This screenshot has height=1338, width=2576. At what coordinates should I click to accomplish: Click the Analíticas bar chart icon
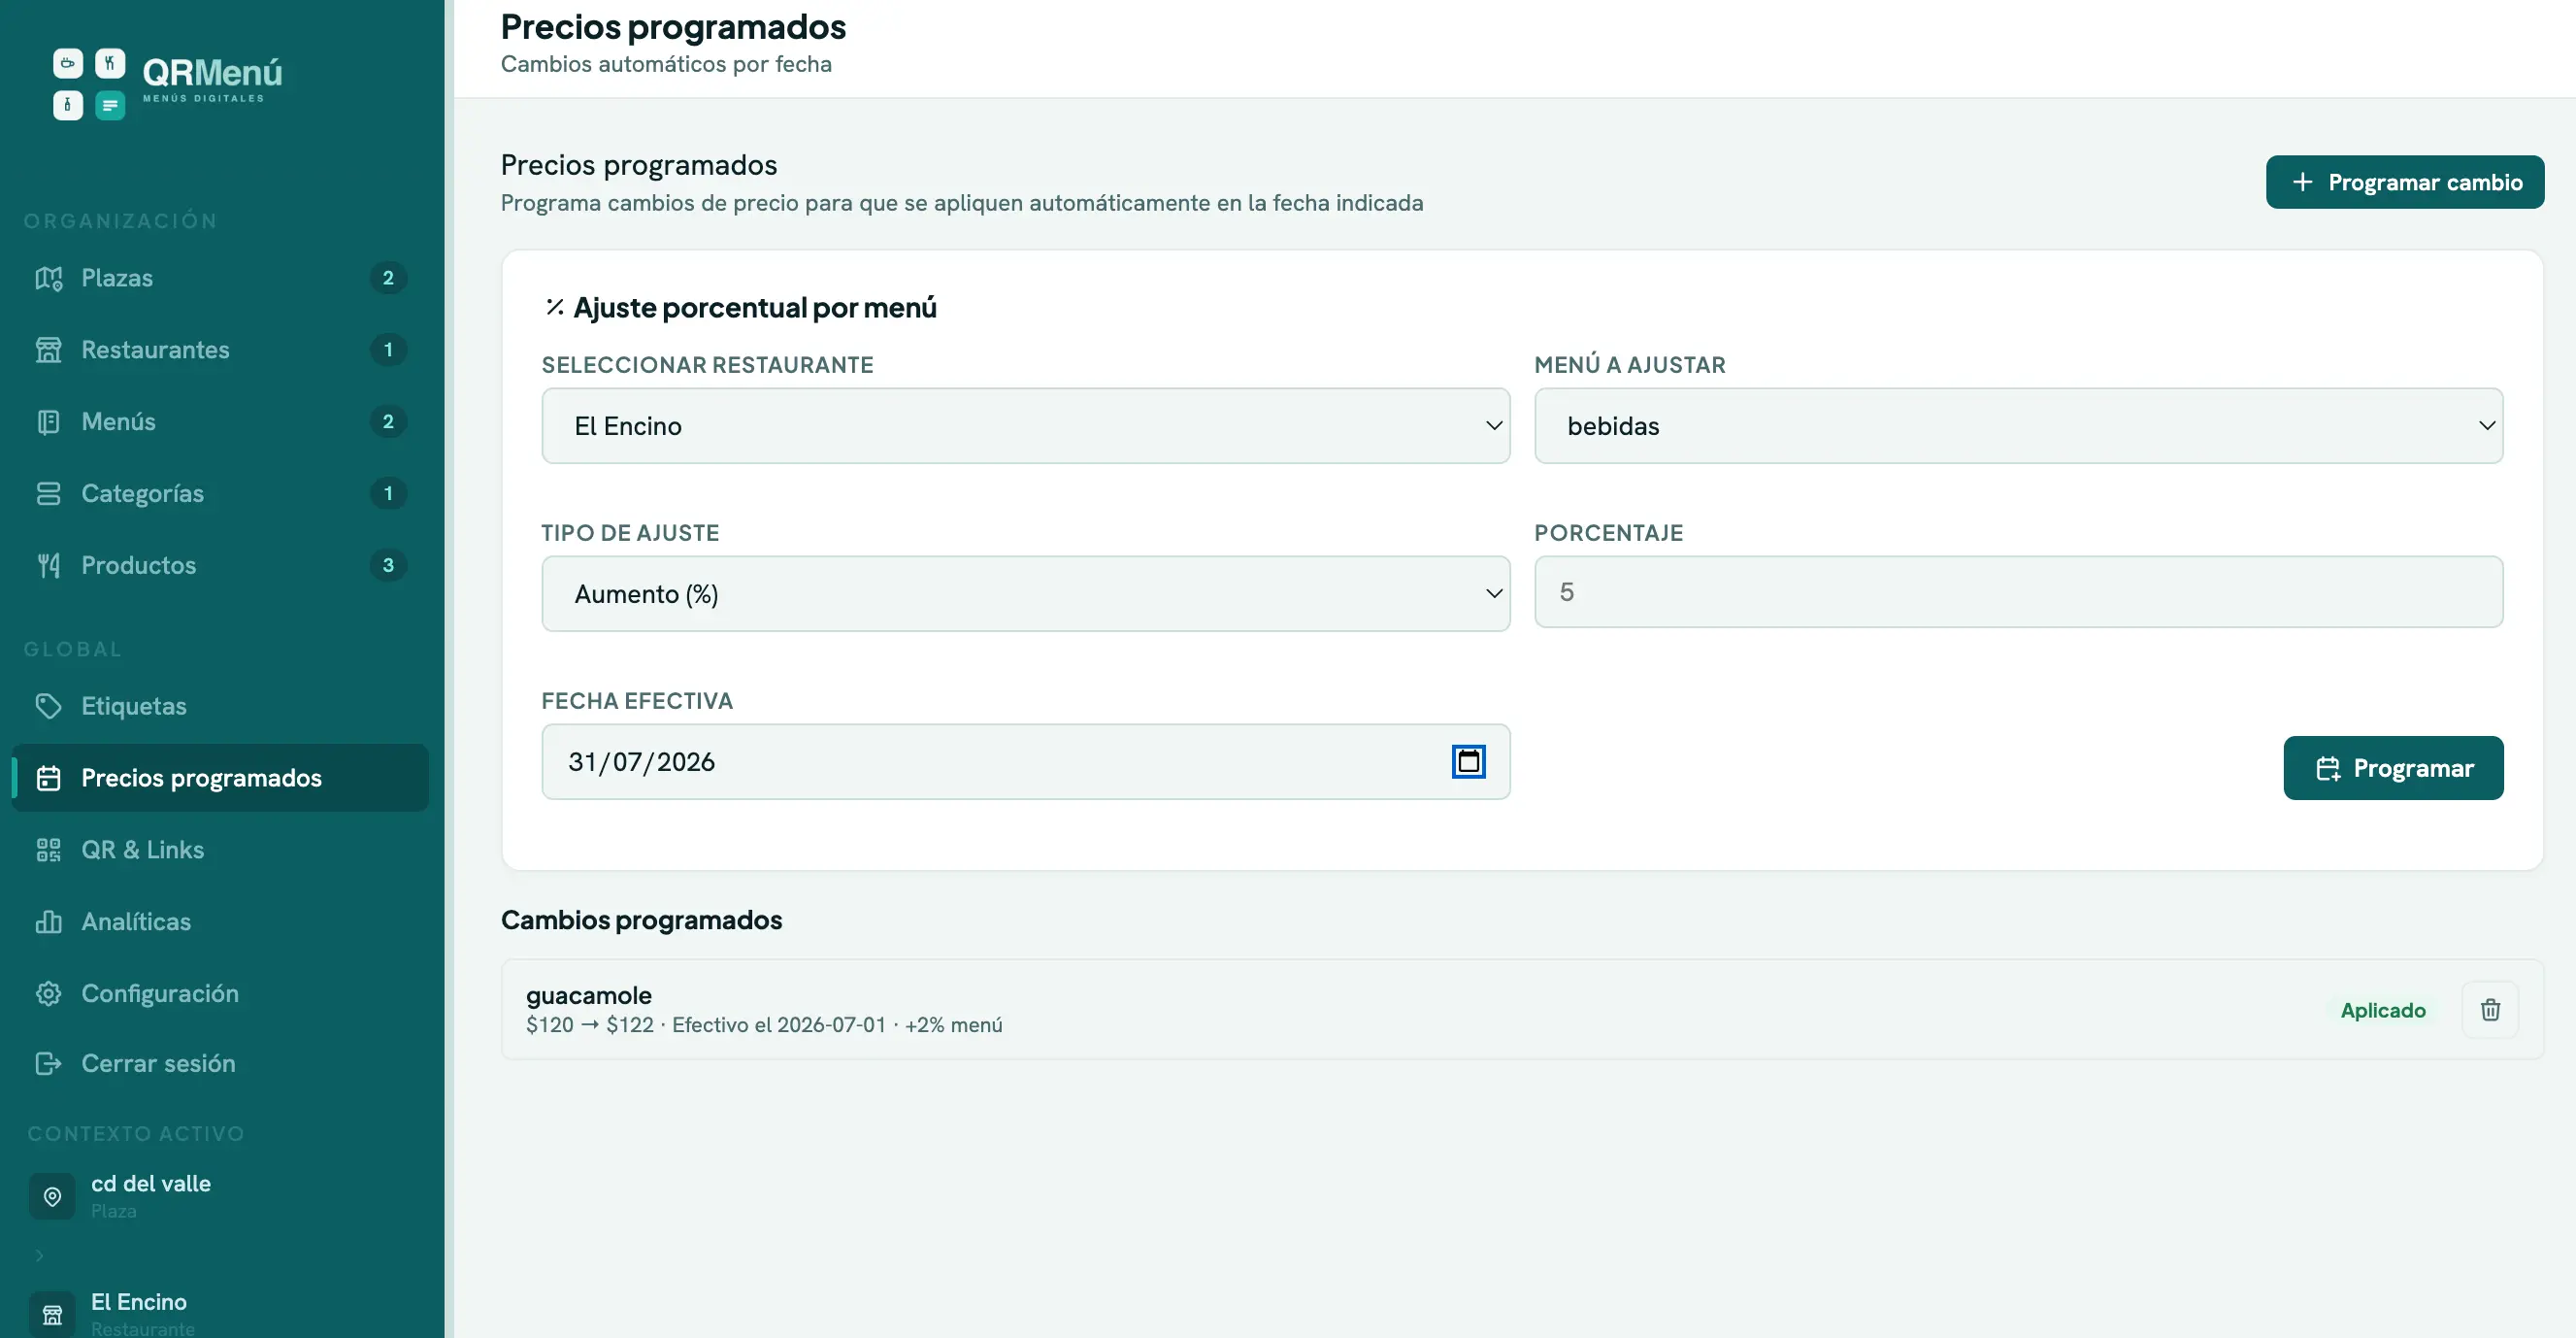point(48,922)
